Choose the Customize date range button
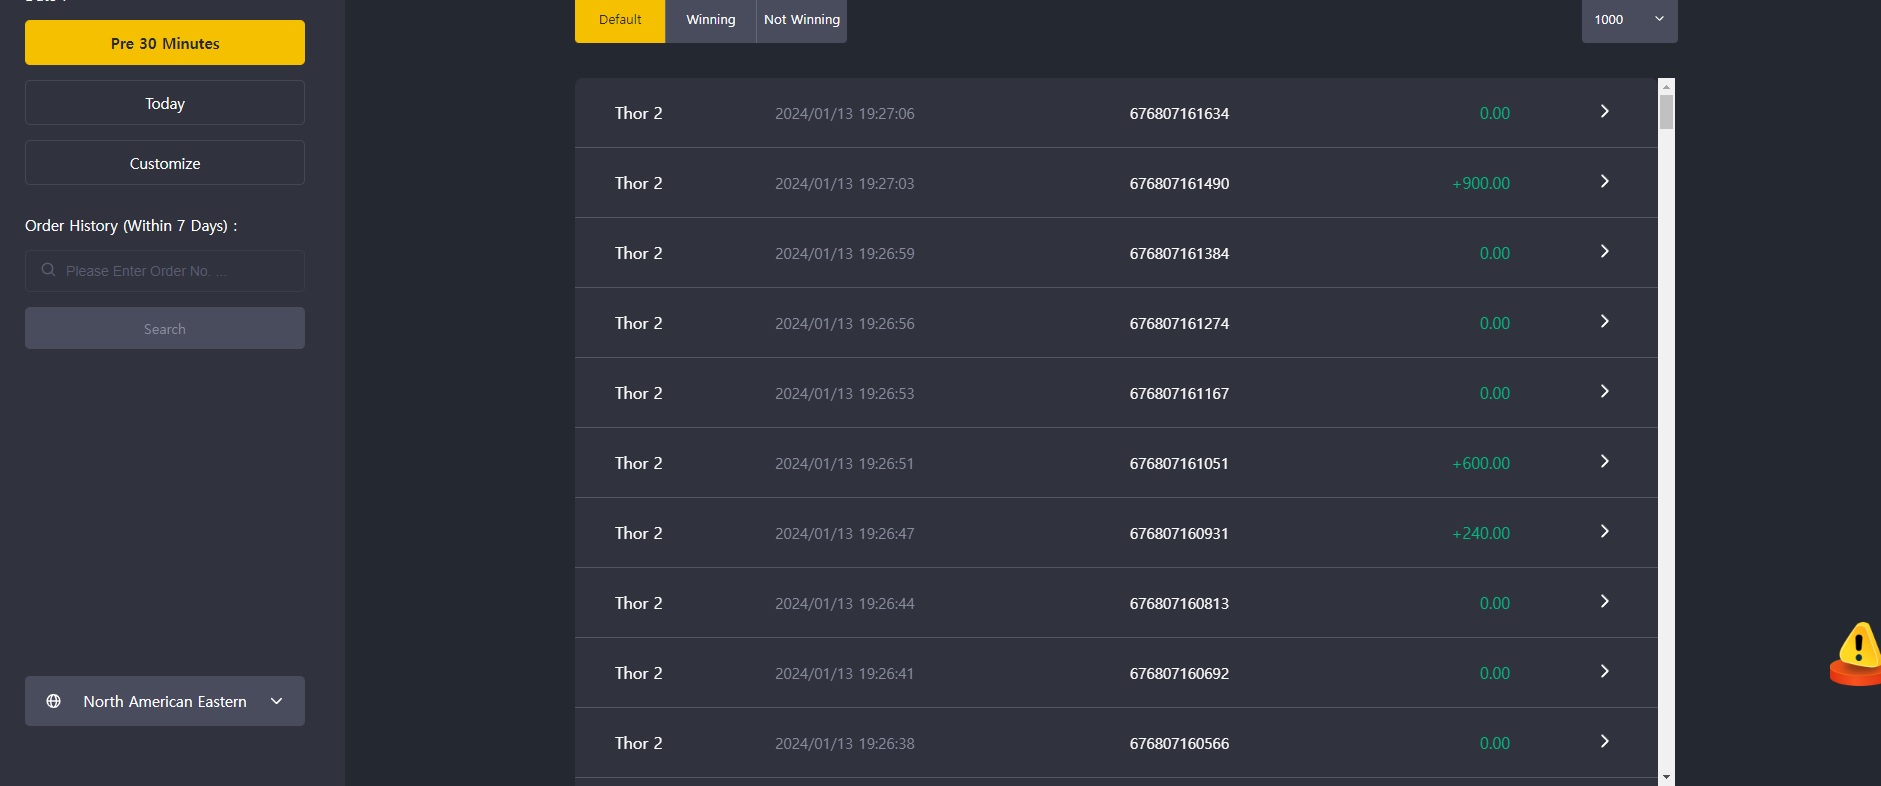The height and width of the screenshot is (786, 1881). [x=165, y=163]
